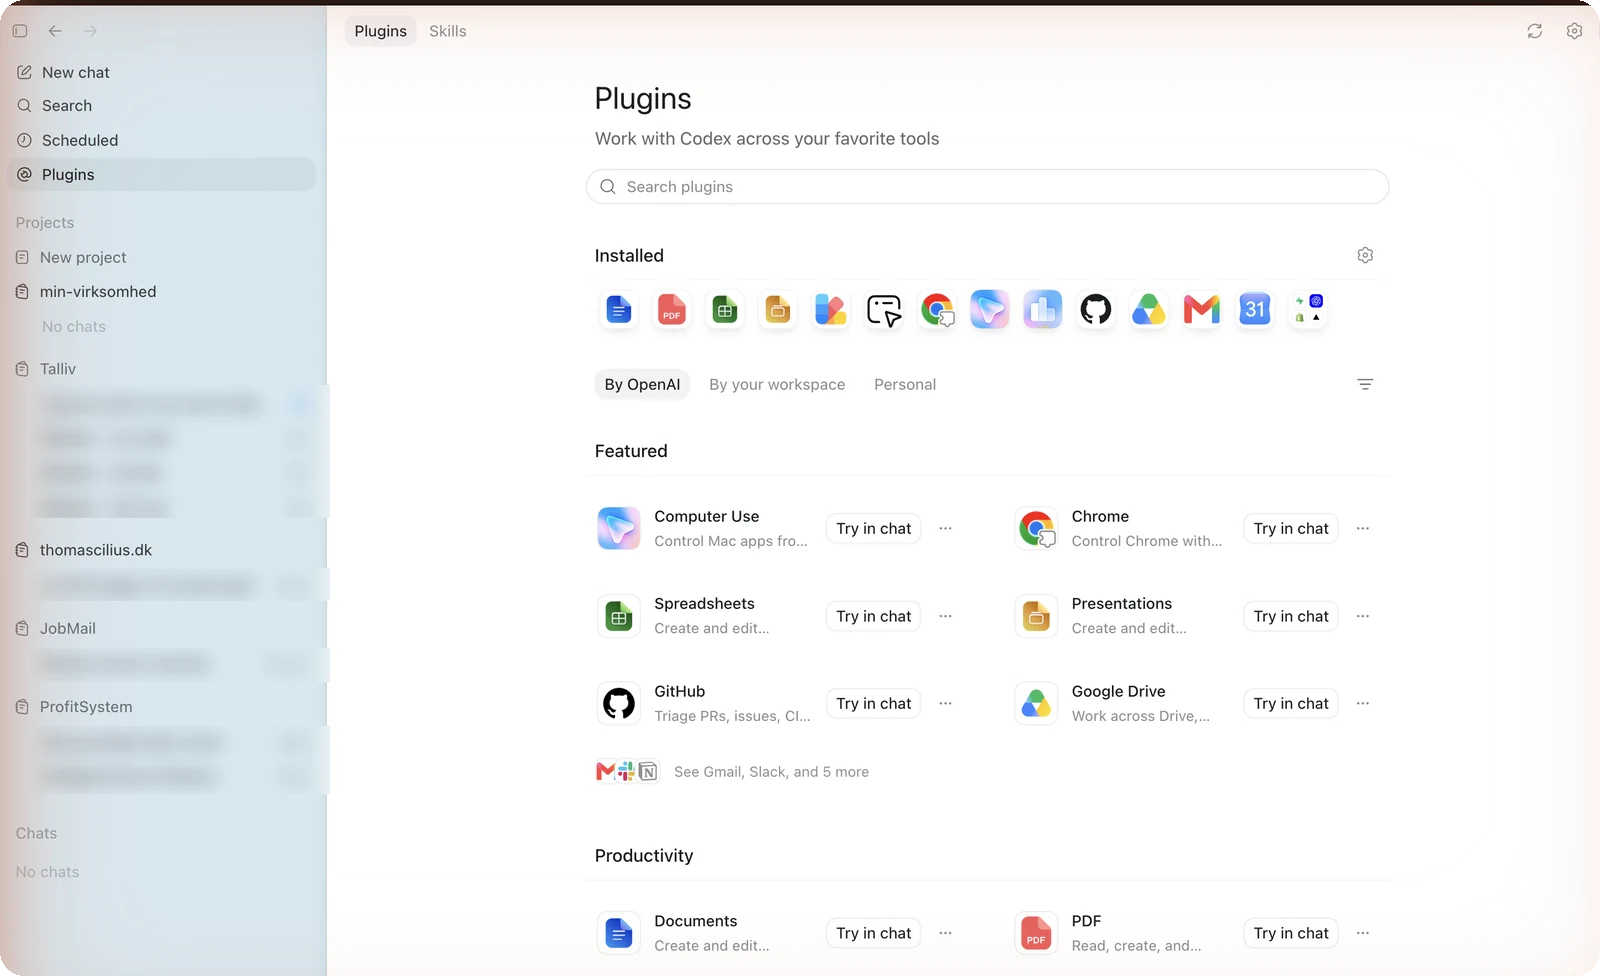This screenshot has height=976, width=1600.
Task: Open more options for PDF
Action: [x=1362, y=933]
